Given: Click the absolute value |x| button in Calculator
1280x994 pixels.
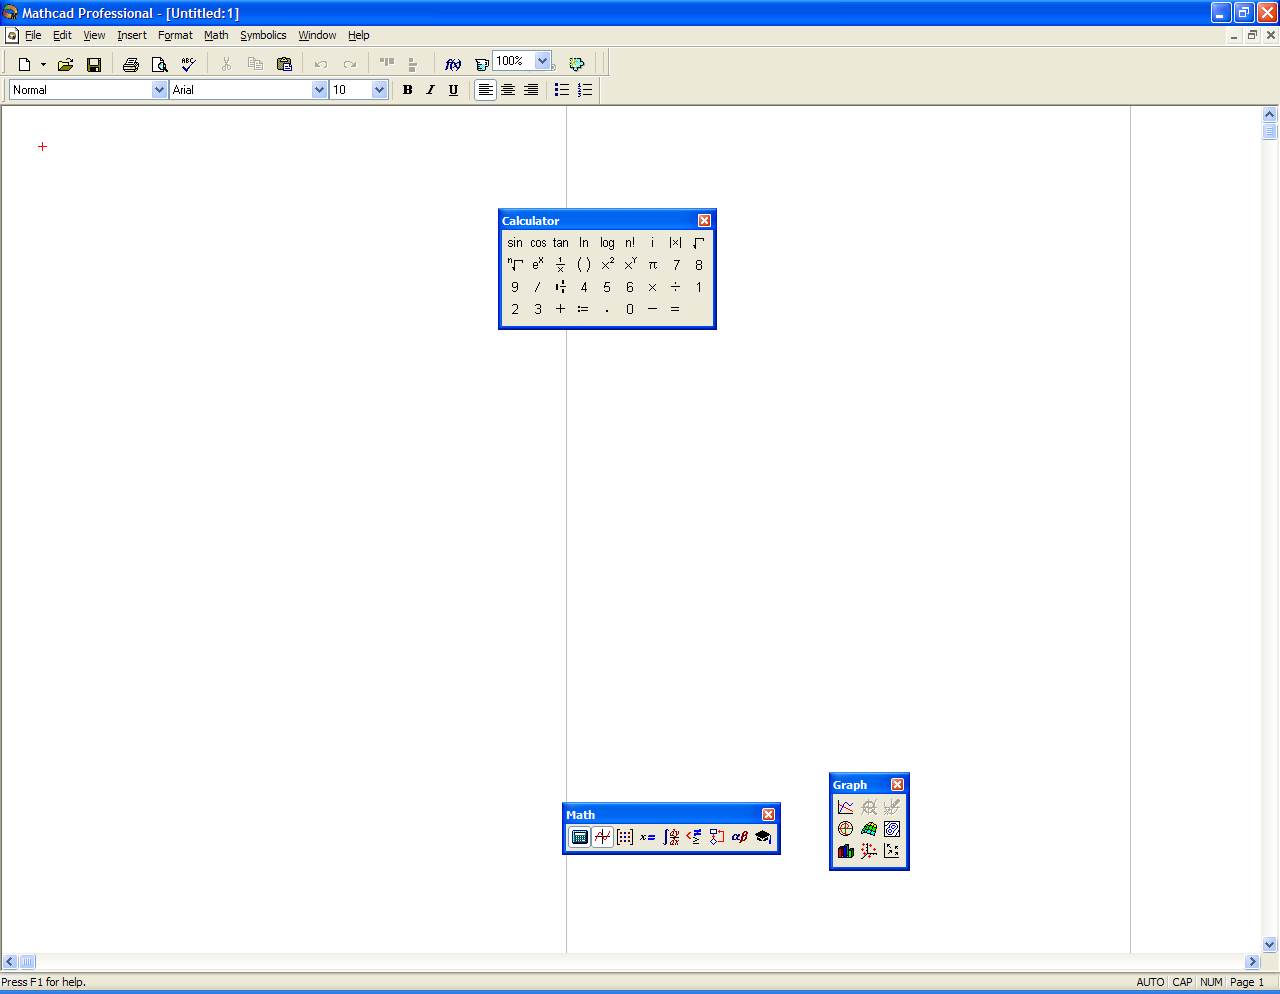Looking at the screenshot, I should click(676, 243).
